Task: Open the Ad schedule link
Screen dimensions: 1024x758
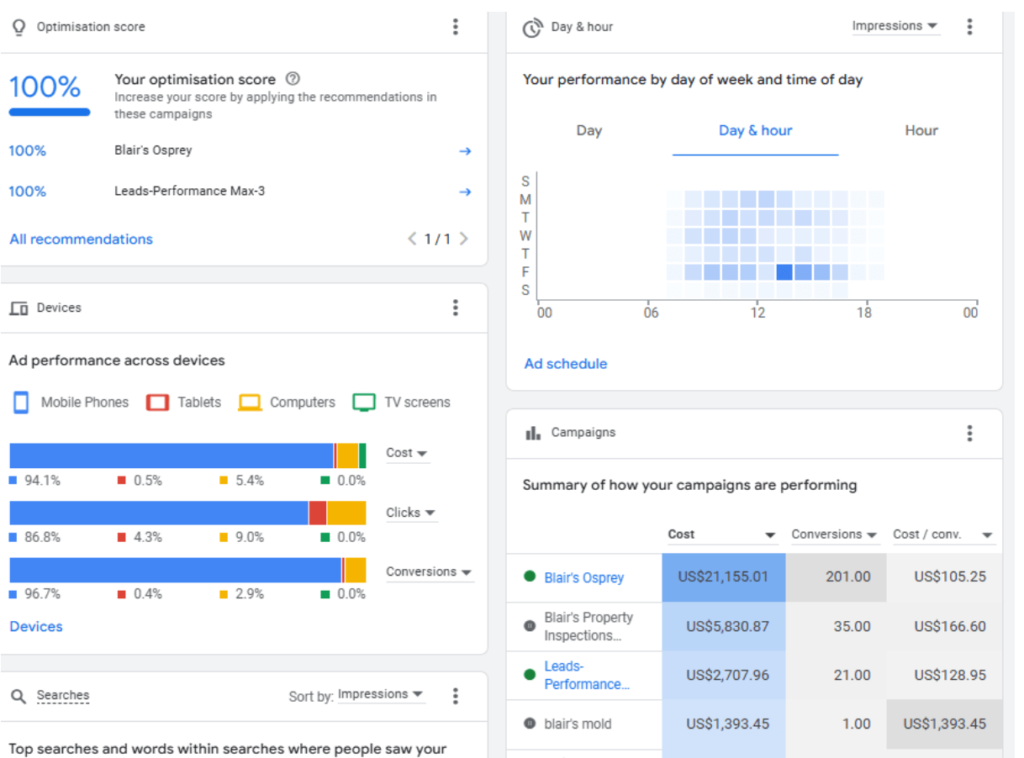Action: click(565, 364)
